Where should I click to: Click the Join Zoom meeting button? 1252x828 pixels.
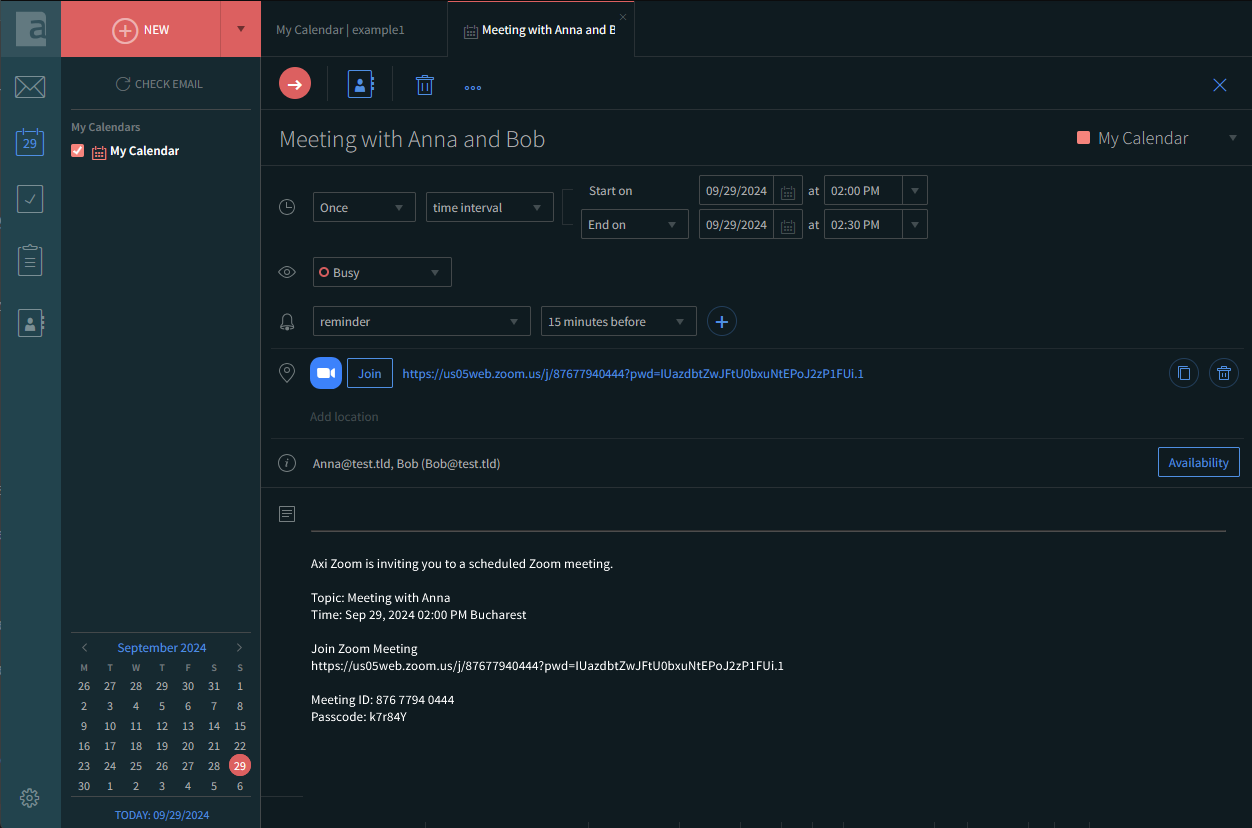tap(370, 373)
